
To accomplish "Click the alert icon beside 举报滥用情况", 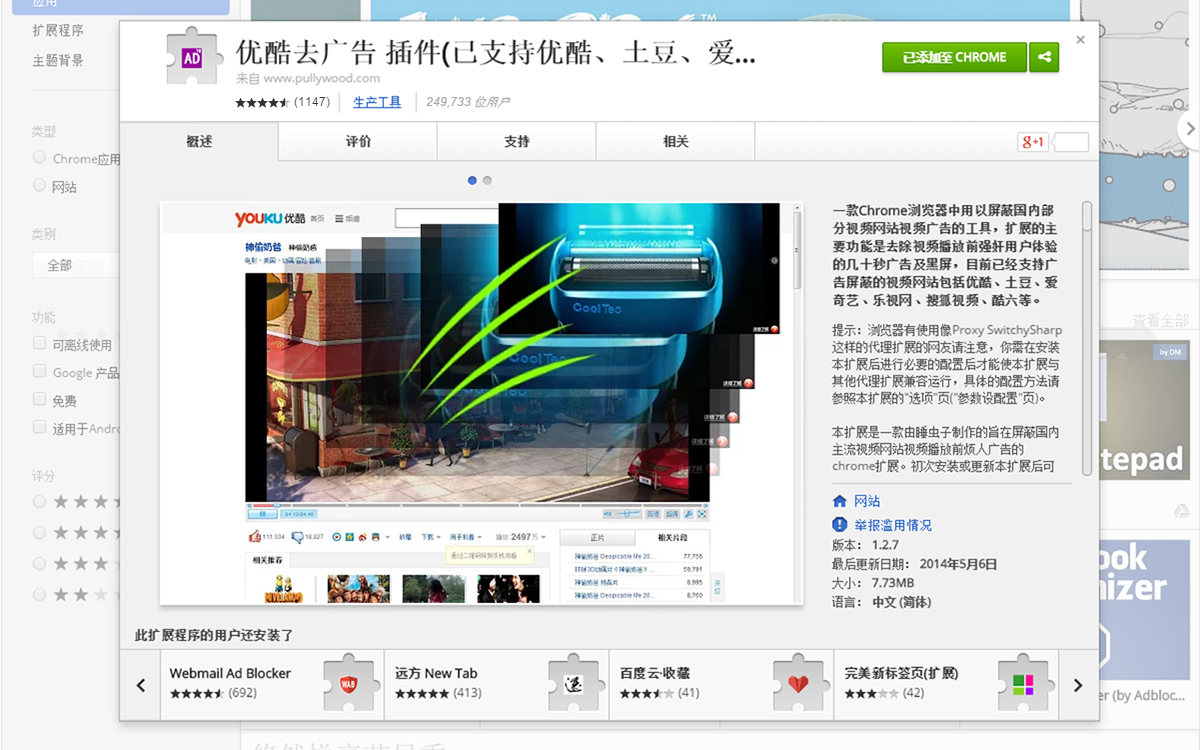I will pos(840,525).
